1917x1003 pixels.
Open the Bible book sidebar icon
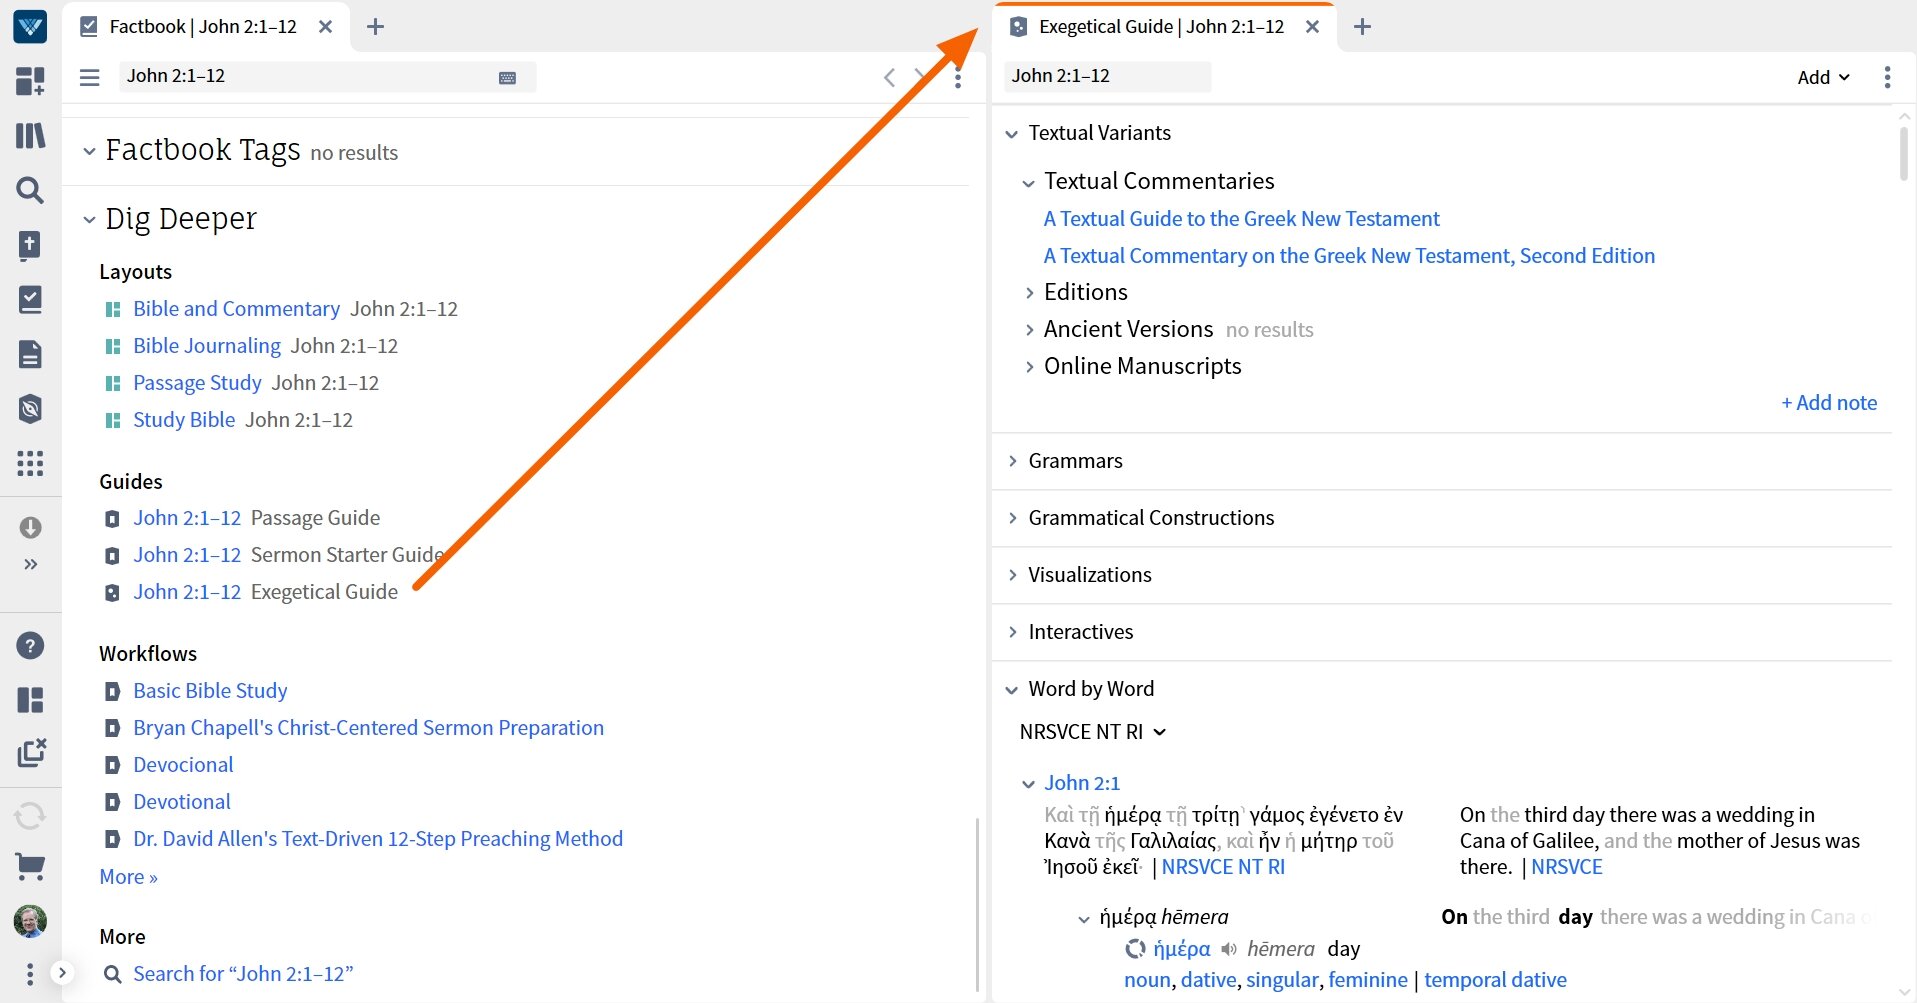click(30, 245)
